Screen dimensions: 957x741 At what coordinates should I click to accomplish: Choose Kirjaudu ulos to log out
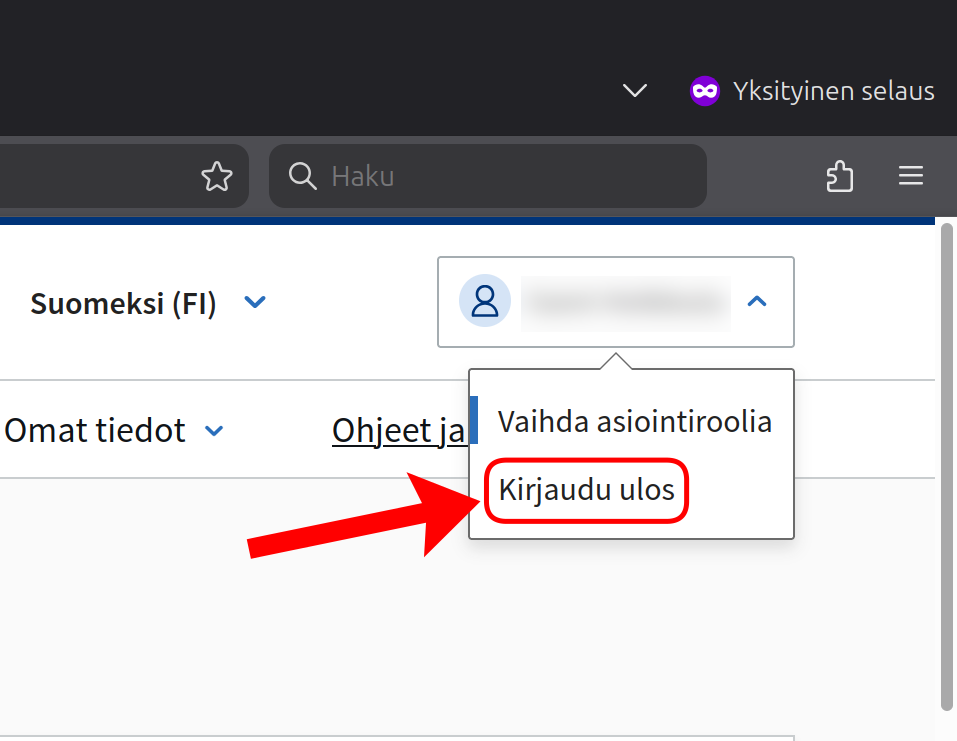tap(587, 490)
